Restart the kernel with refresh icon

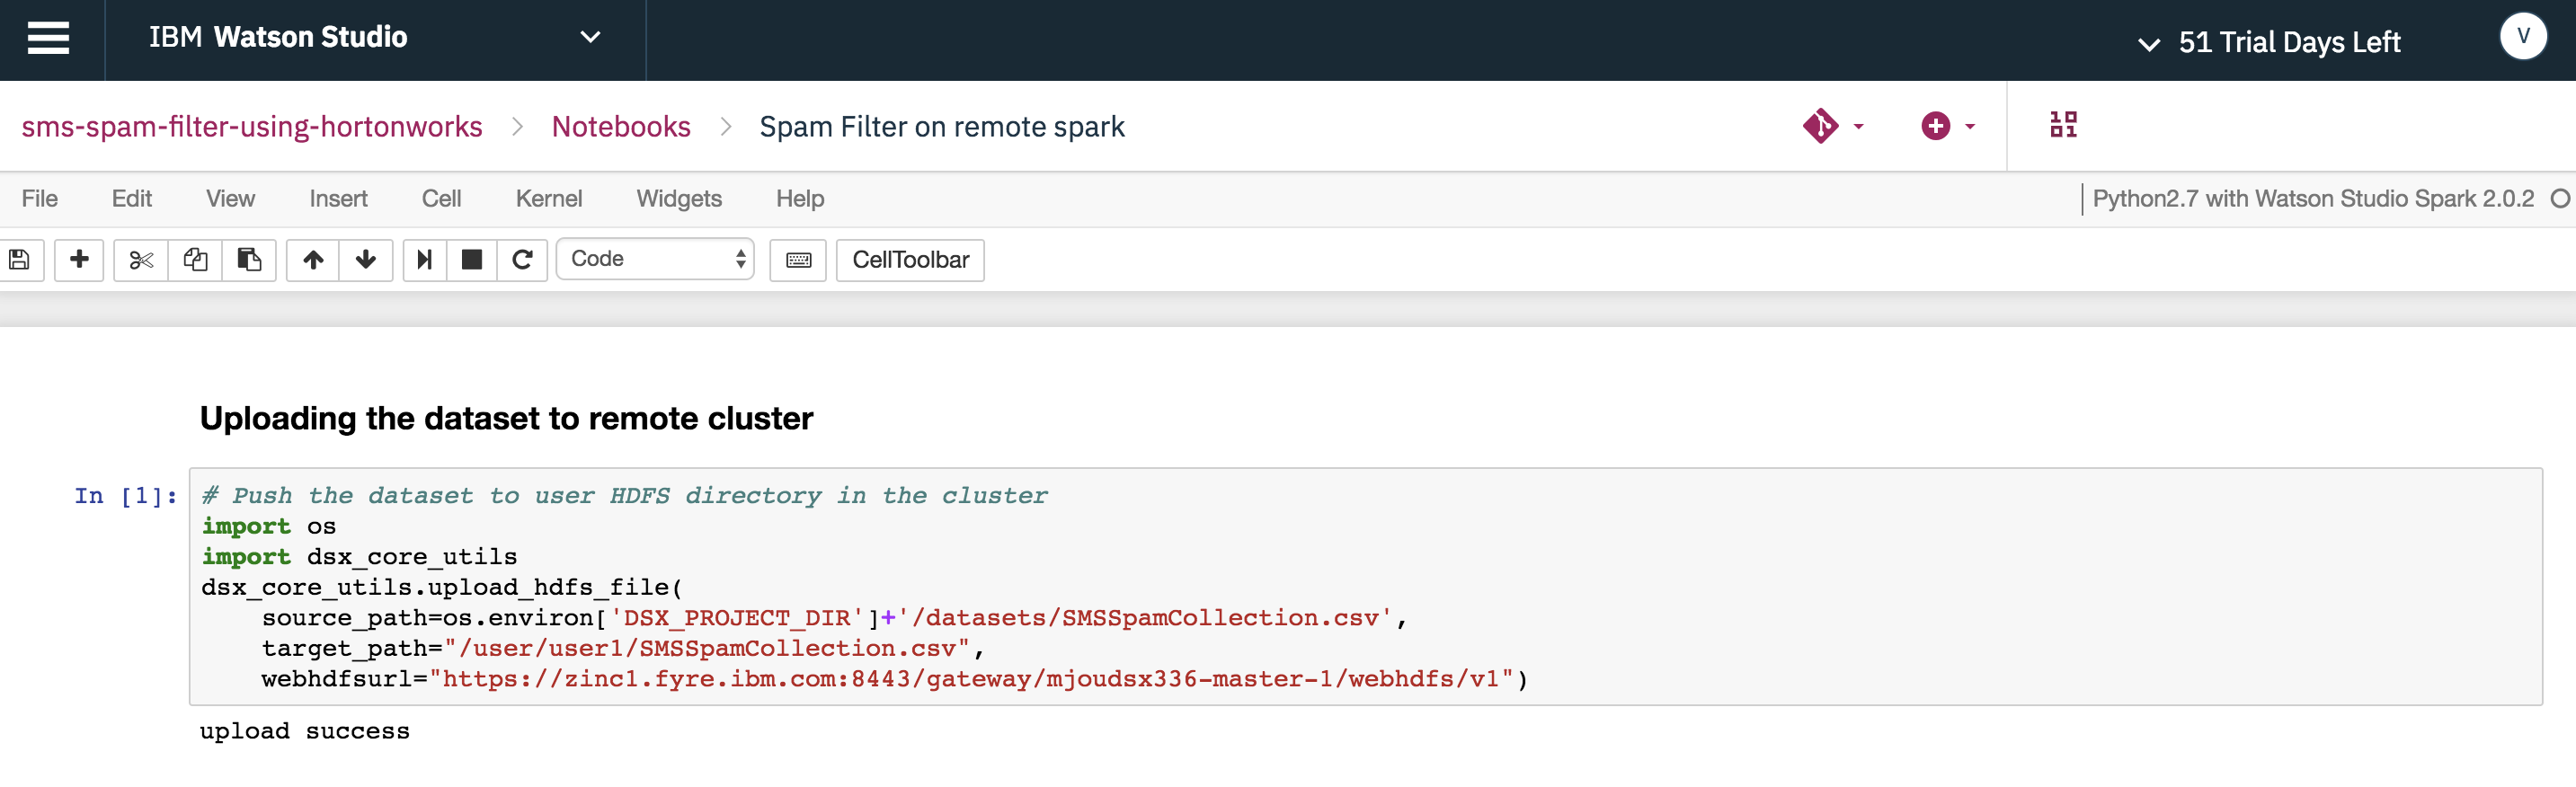(522, 260)
